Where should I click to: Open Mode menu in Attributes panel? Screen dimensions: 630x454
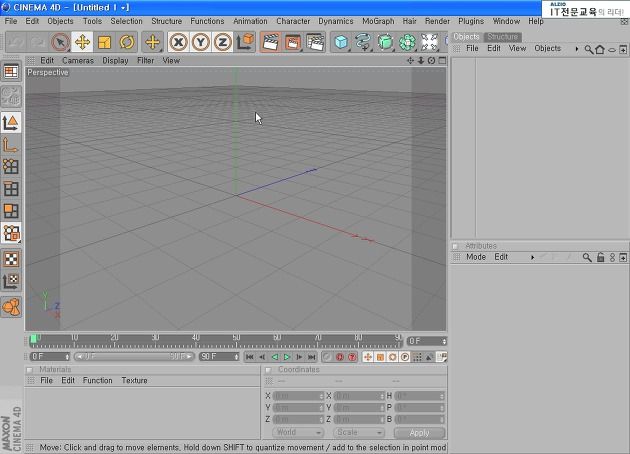click(476, 257)
